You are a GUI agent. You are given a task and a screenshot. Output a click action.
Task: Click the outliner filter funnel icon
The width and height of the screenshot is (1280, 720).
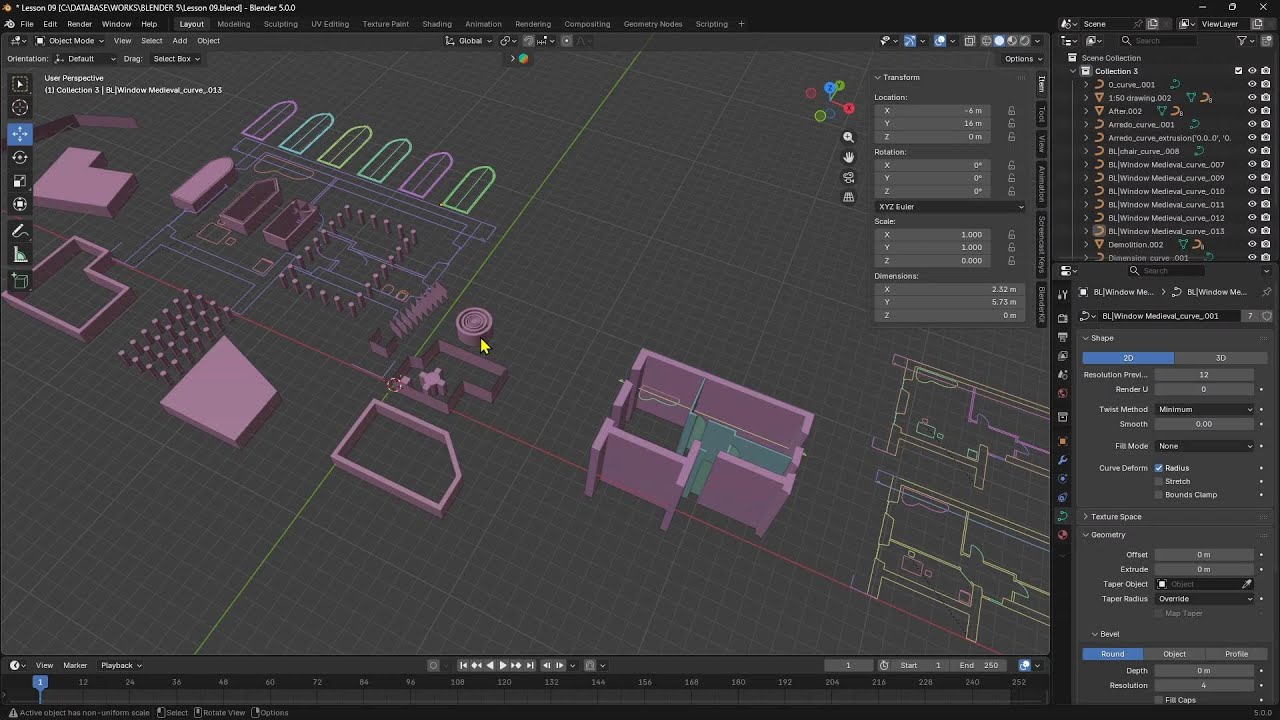[1243, 41]
